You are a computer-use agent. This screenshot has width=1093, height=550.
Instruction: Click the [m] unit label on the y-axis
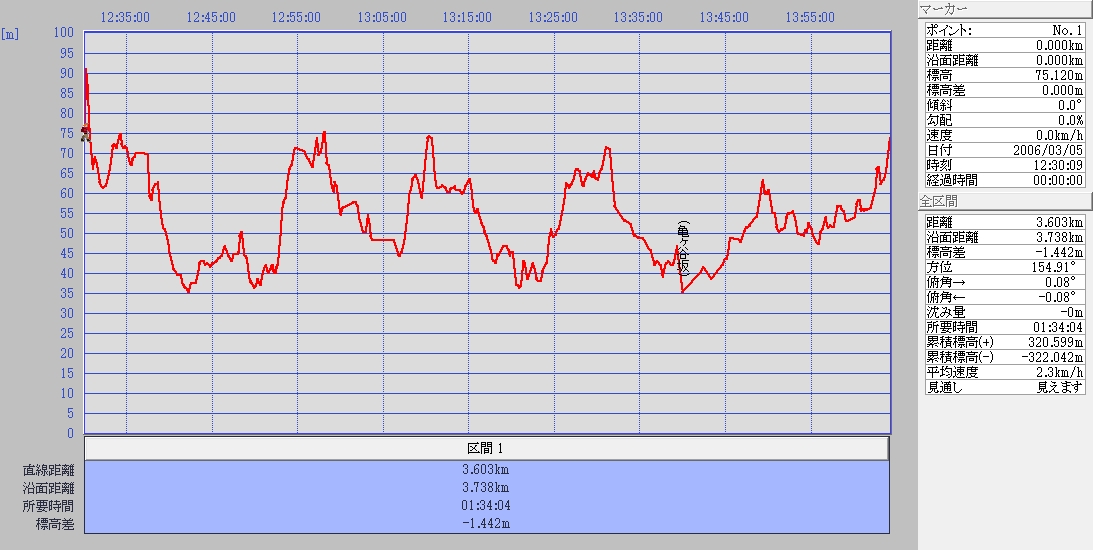click(11, 34)
